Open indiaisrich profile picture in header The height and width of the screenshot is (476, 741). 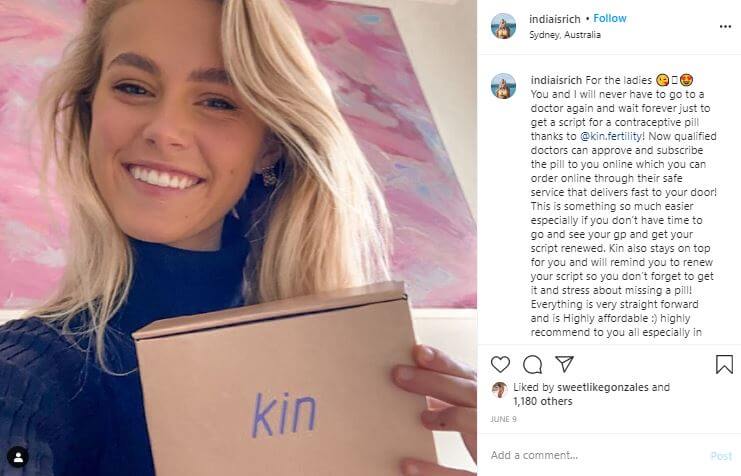coord(503,26)
